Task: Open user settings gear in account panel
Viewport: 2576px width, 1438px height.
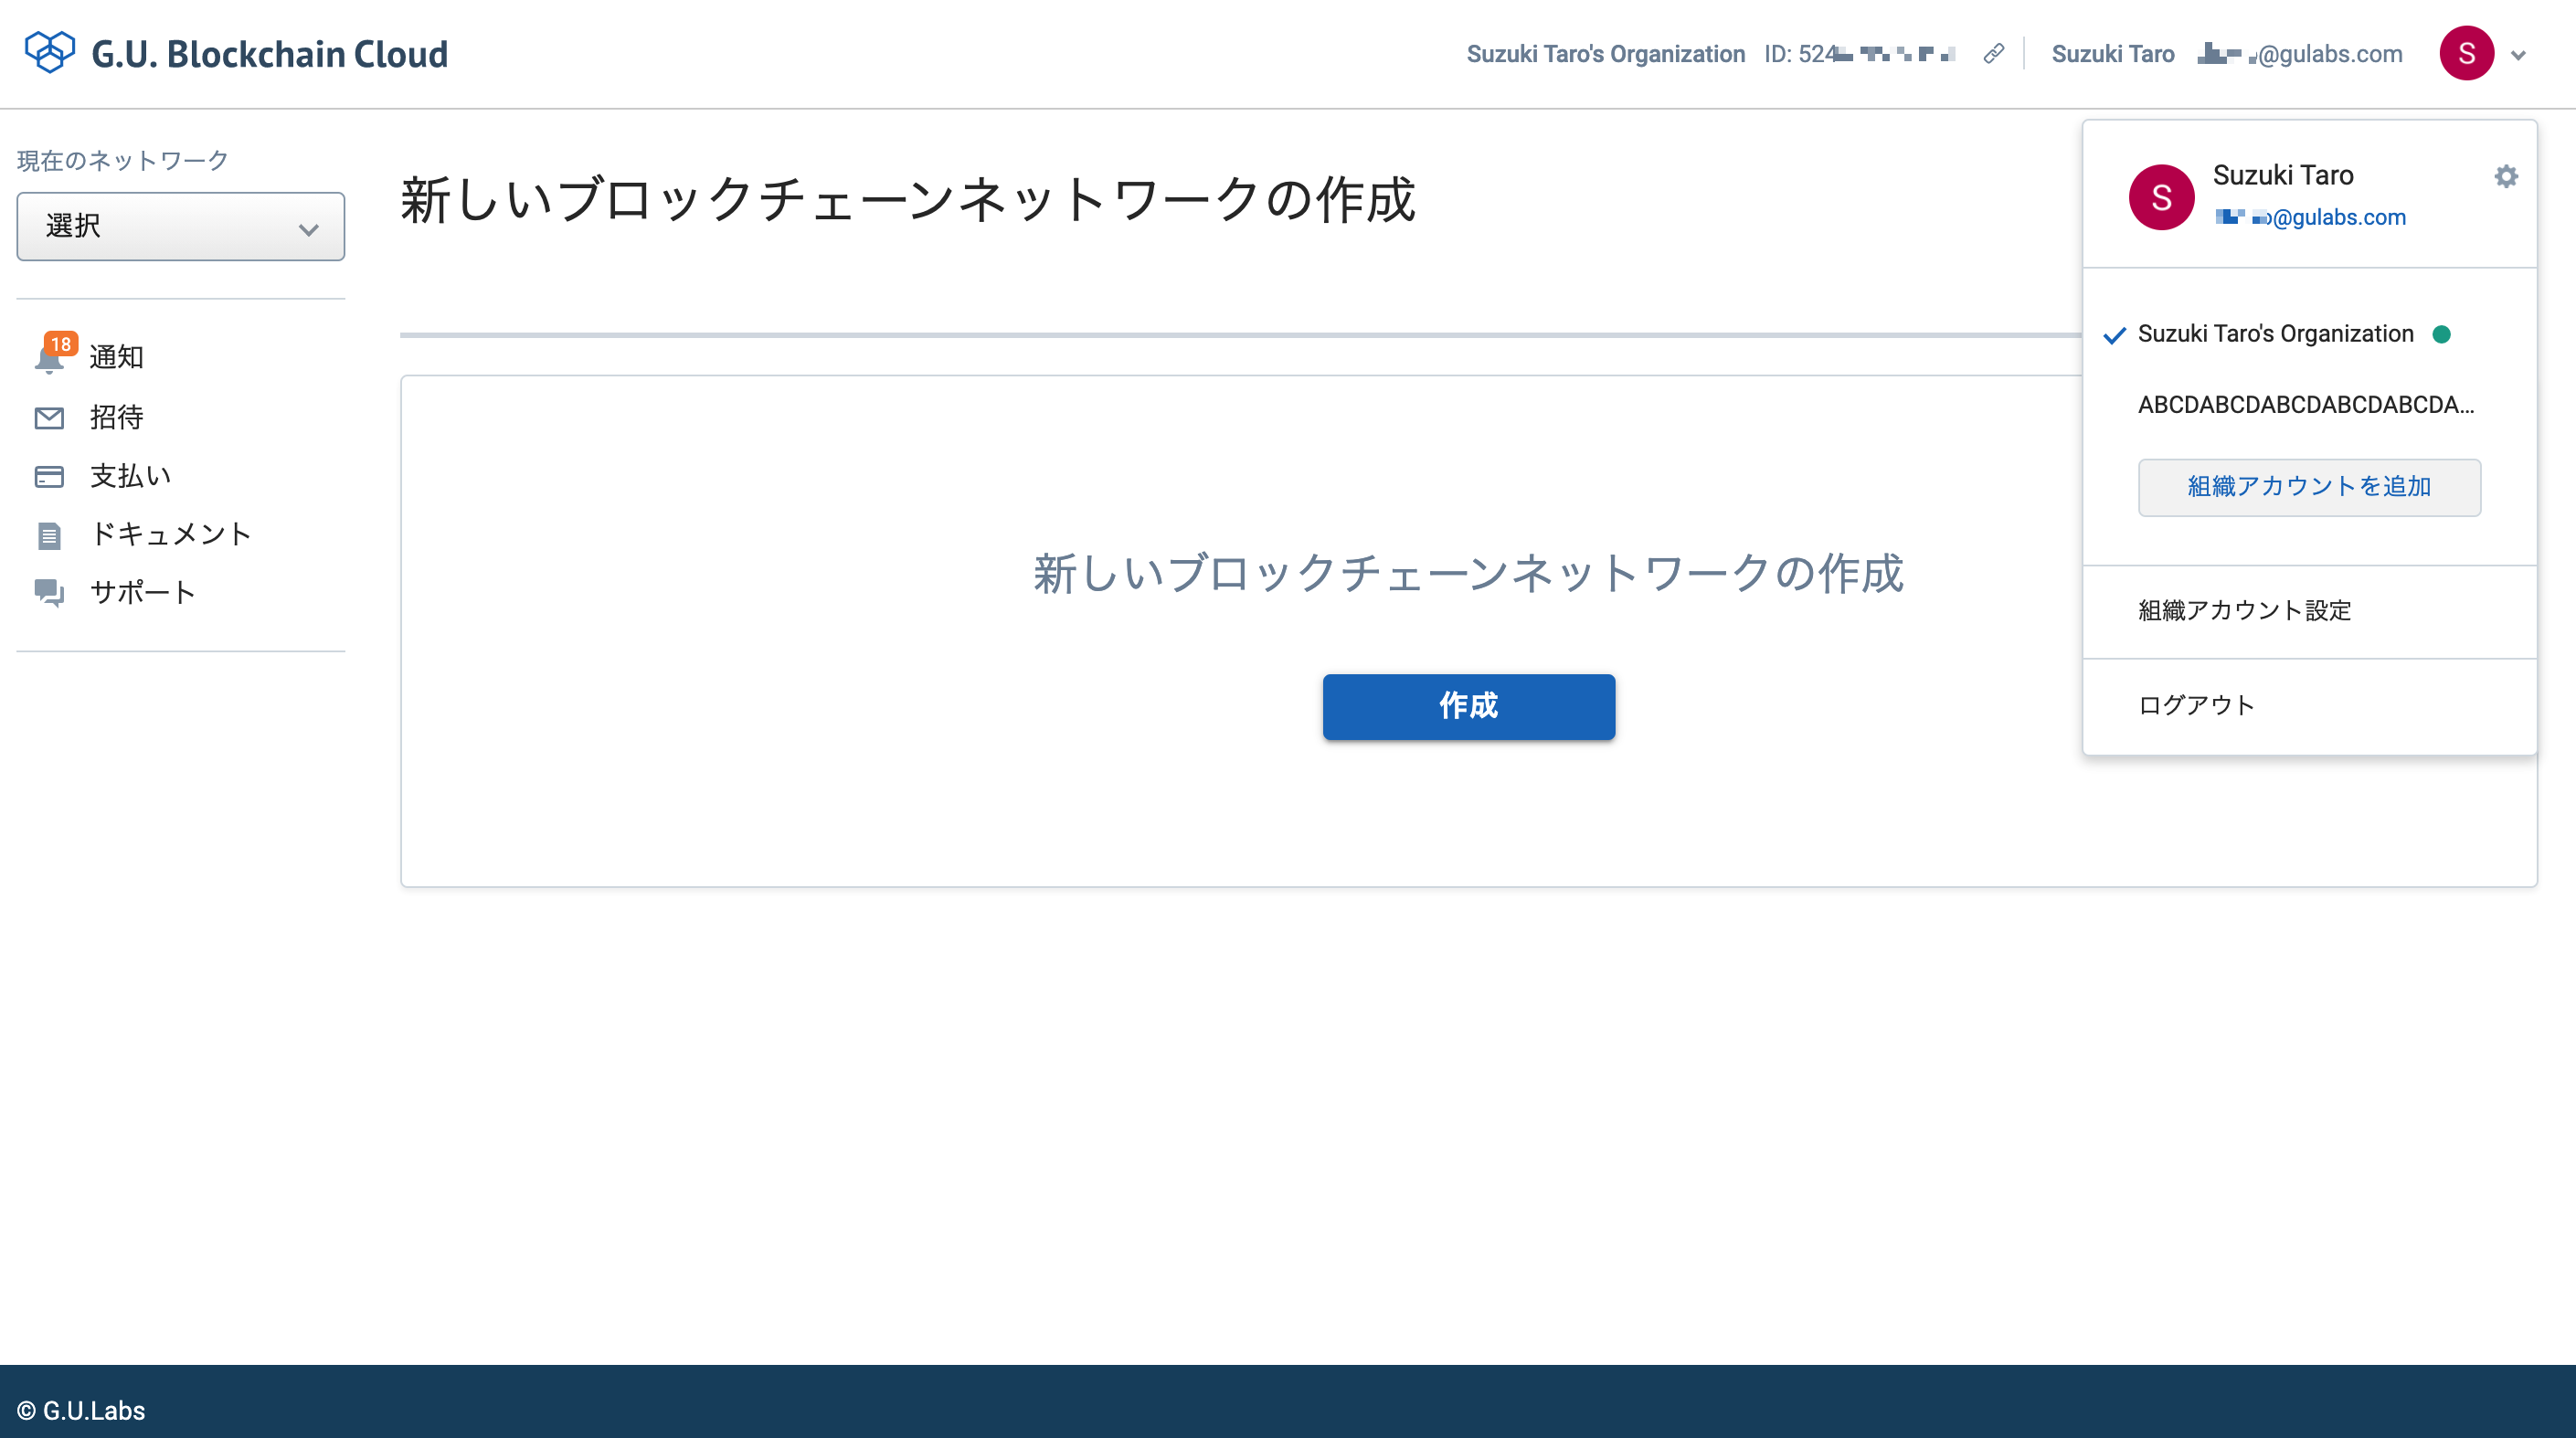Action: click(x=2506, y=177)
